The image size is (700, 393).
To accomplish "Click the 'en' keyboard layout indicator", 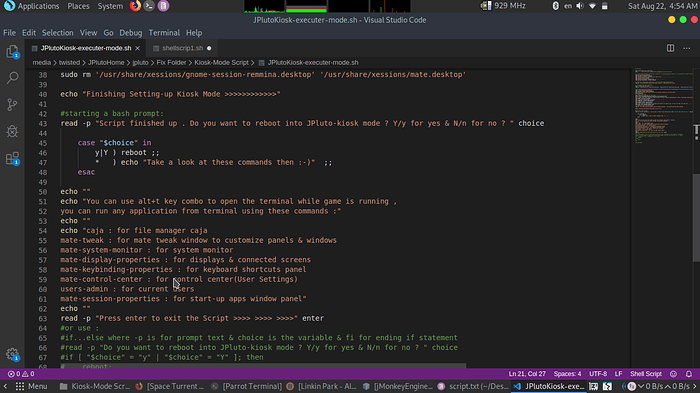I will tap(568, 6).
